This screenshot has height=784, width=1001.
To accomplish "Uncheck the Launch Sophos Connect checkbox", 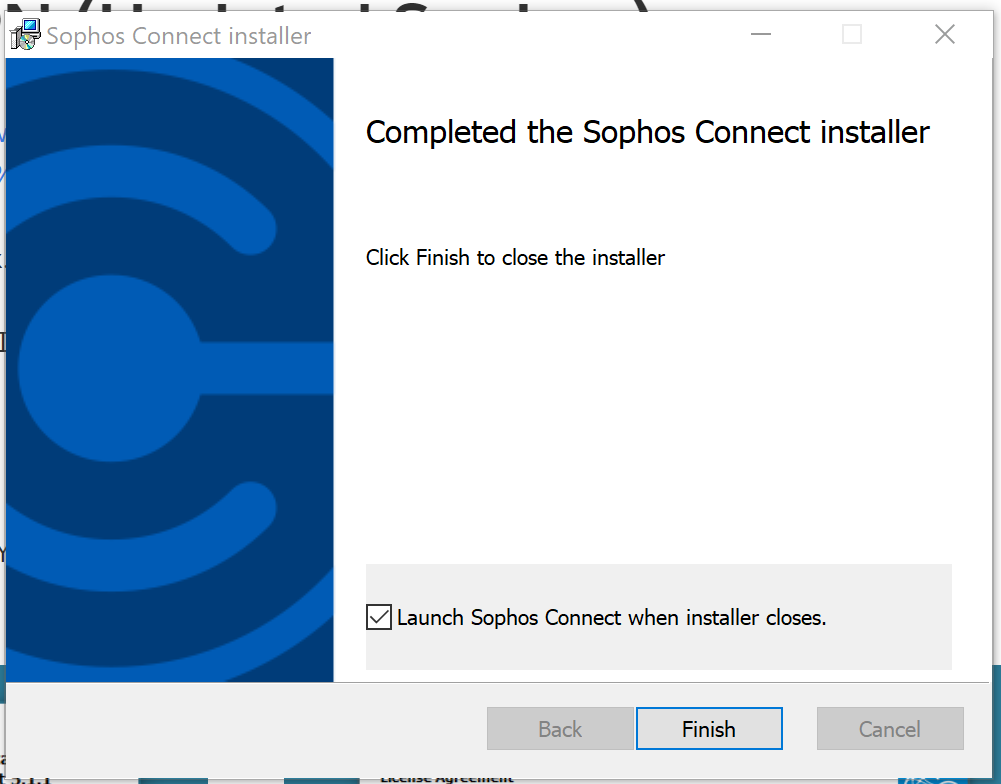I will click(x=379, y=618).
